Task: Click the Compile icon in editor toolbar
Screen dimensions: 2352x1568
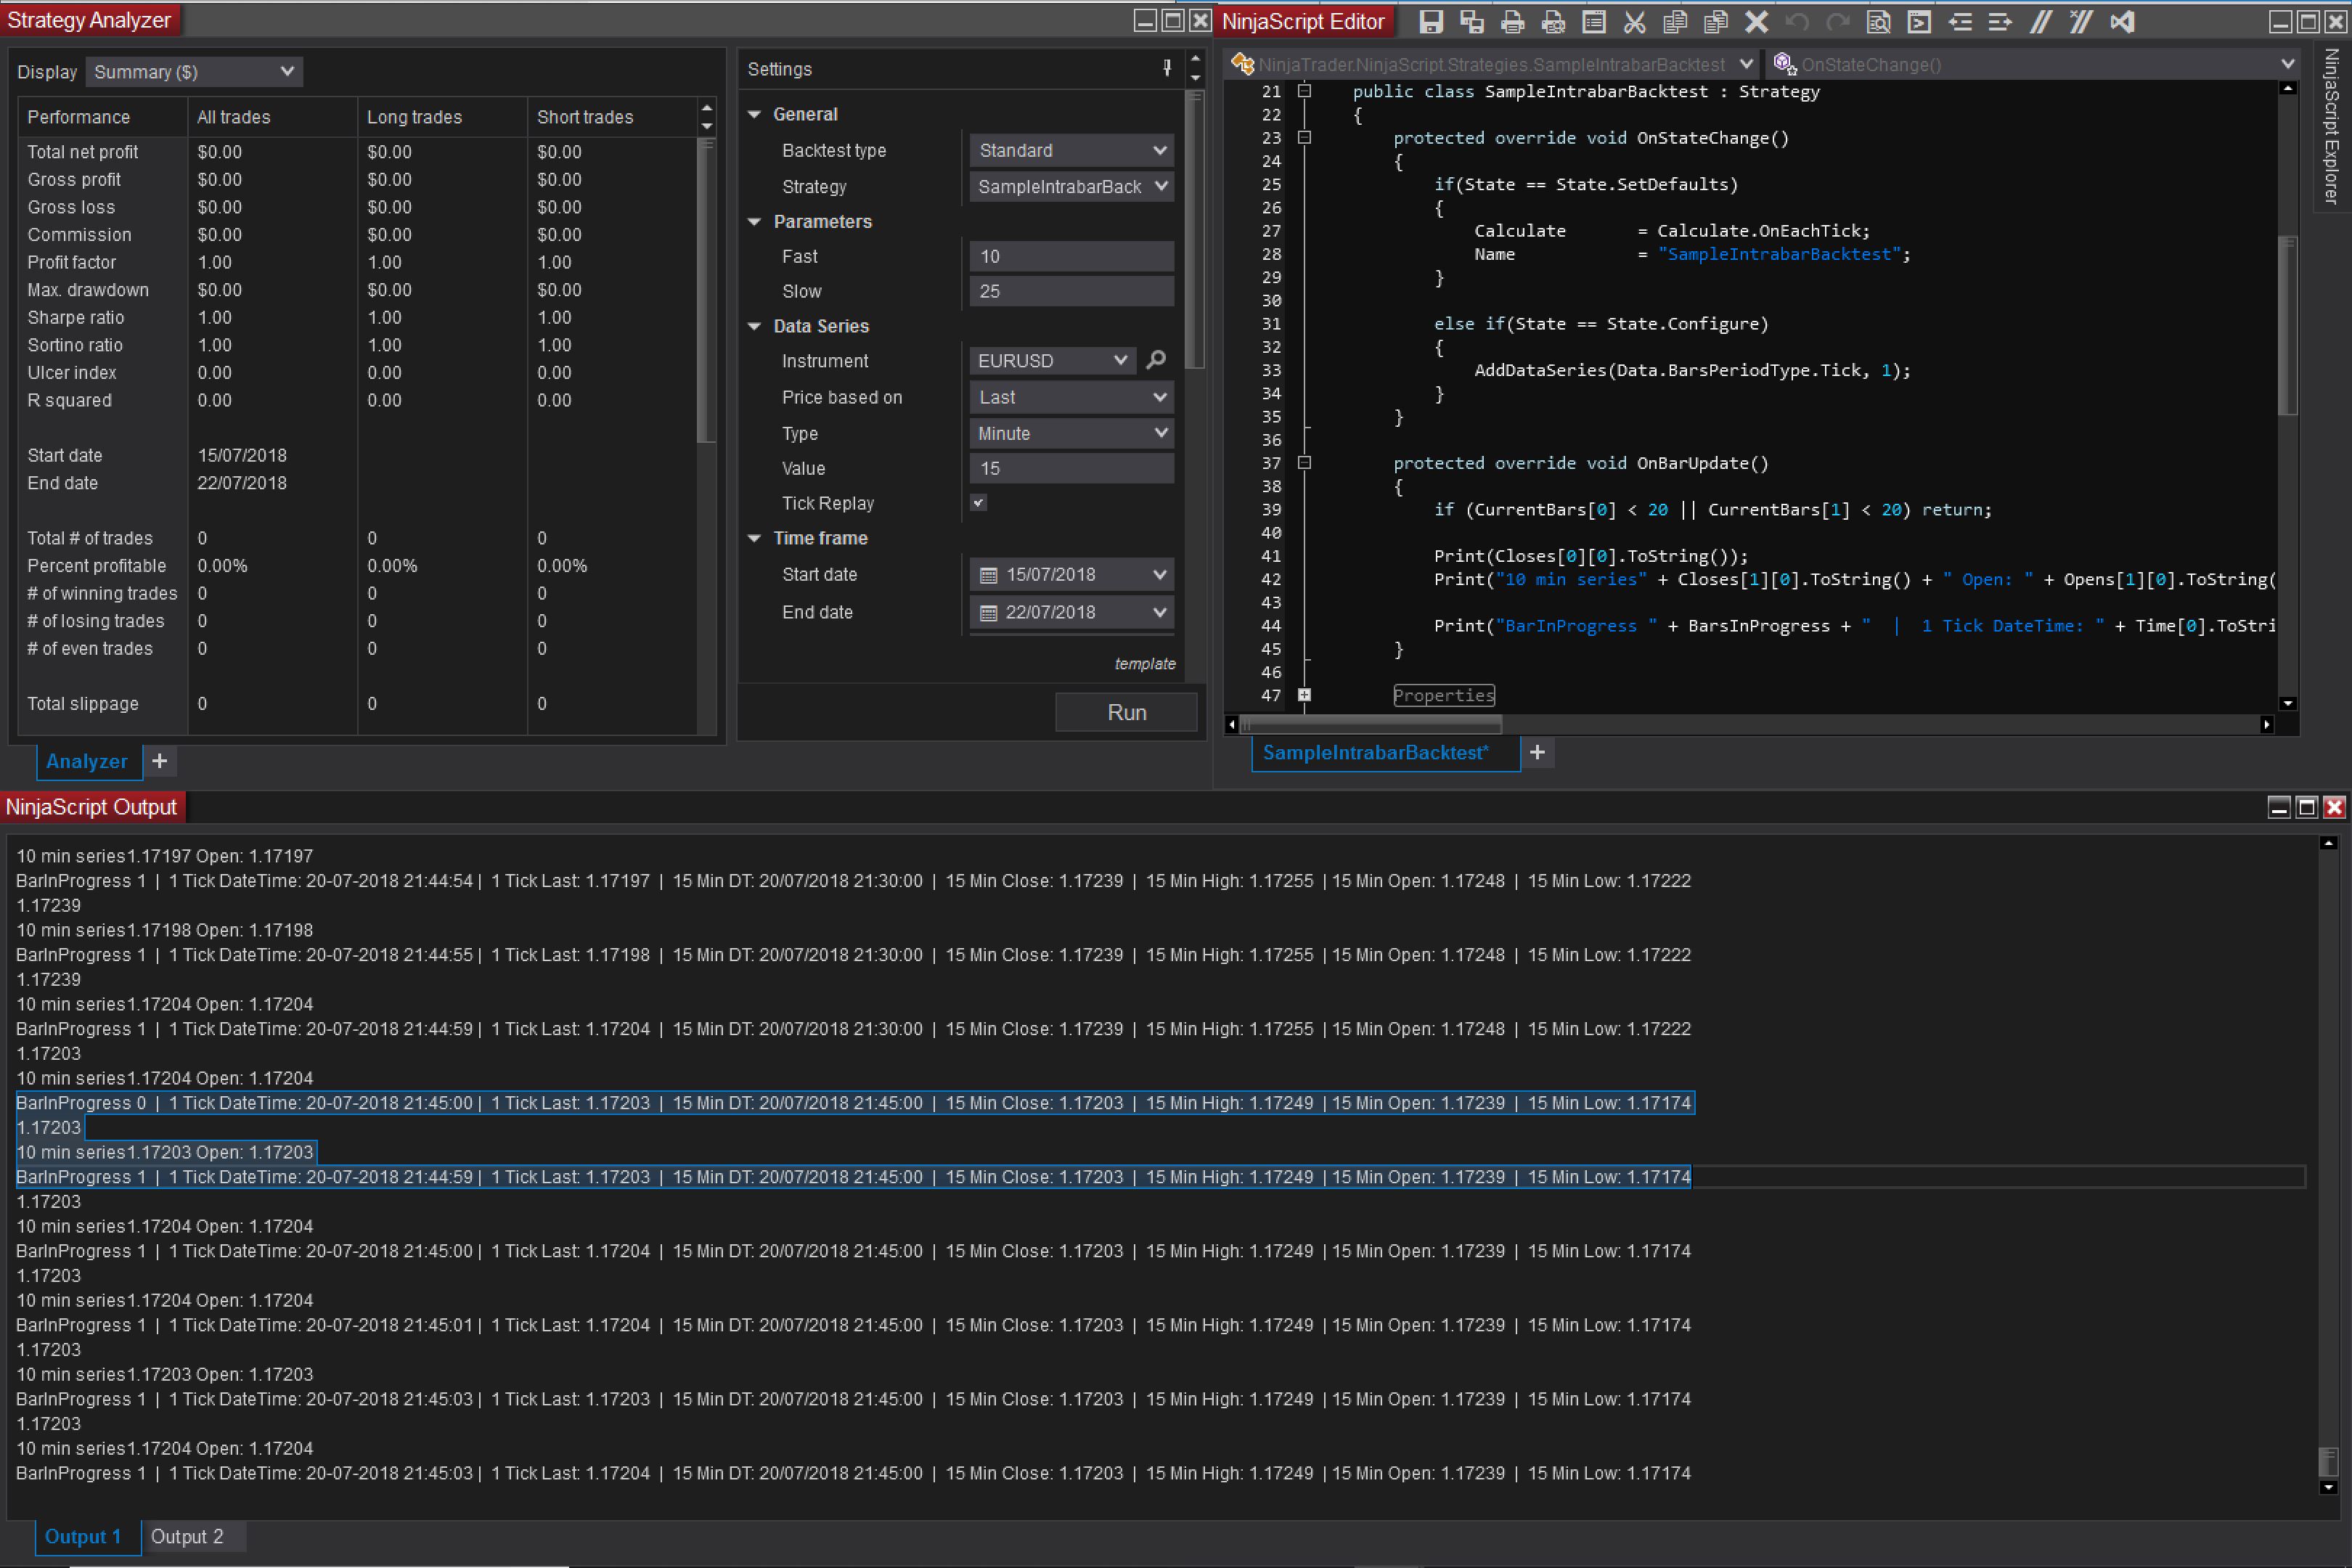Action: tap(1919, 22)
